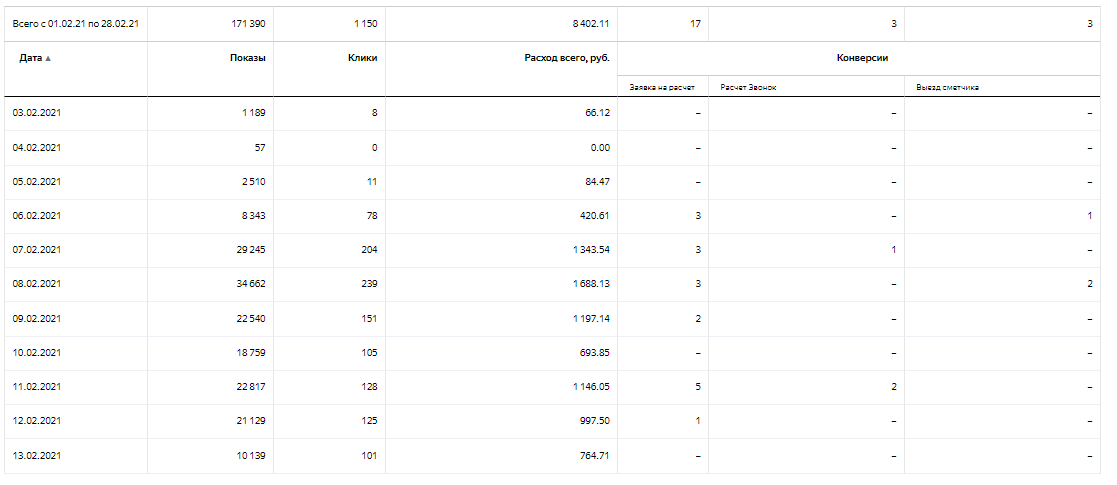Click impressions value 34 662
1117x485 pixels.
click(250, 283)
